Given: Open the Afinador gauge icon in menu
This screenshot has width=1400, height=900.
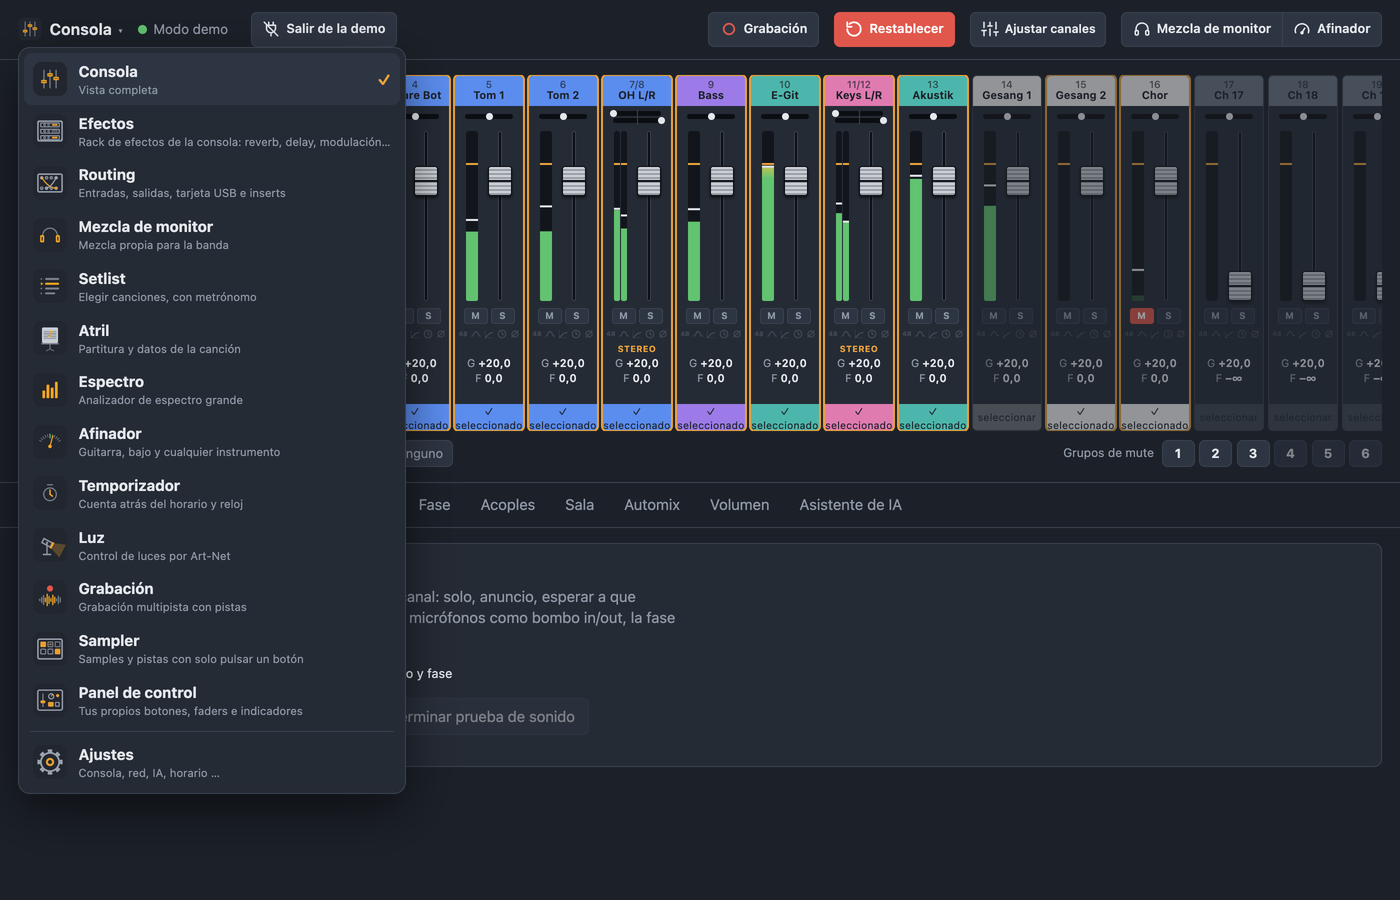Looking at the screenshot, I should 50,442.
